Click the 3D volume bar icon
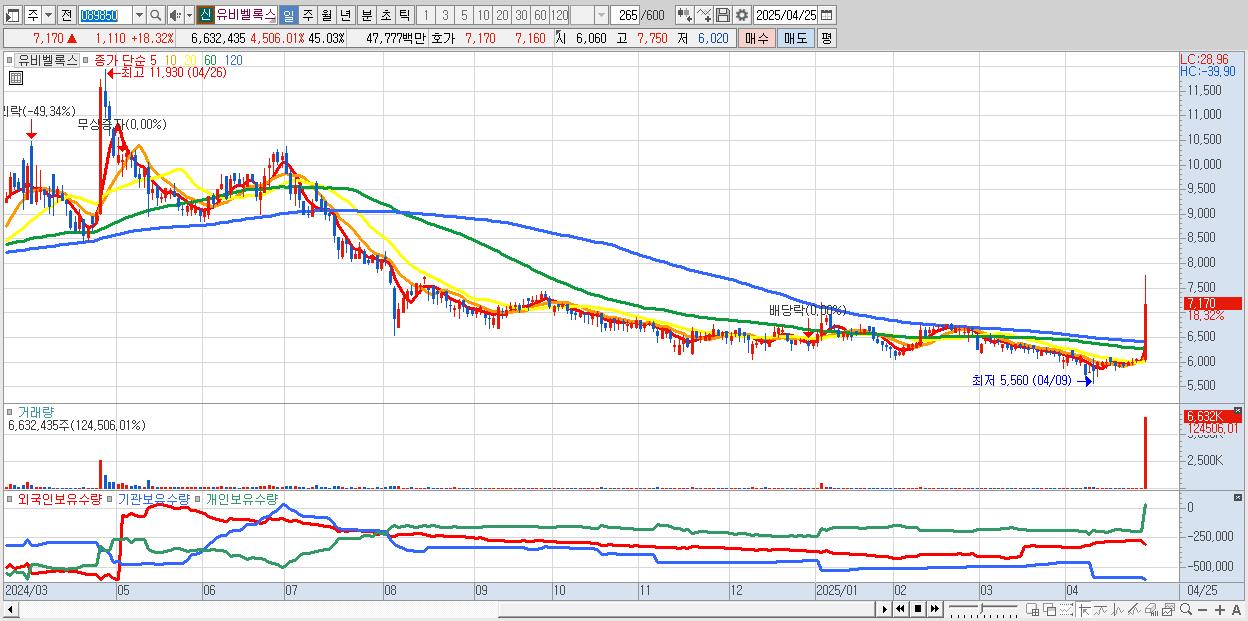 pos(1151,610)
